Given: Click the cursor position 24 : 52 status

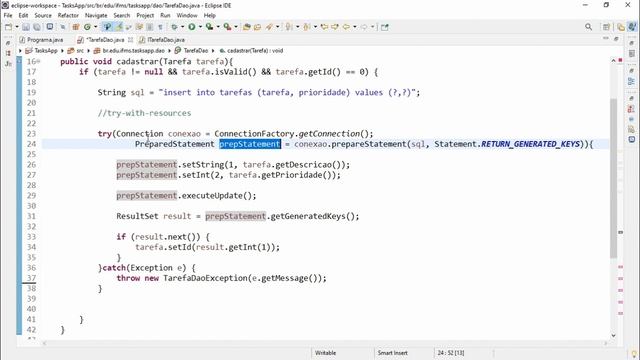Looking at the screenshot, I should coord(451,353).
